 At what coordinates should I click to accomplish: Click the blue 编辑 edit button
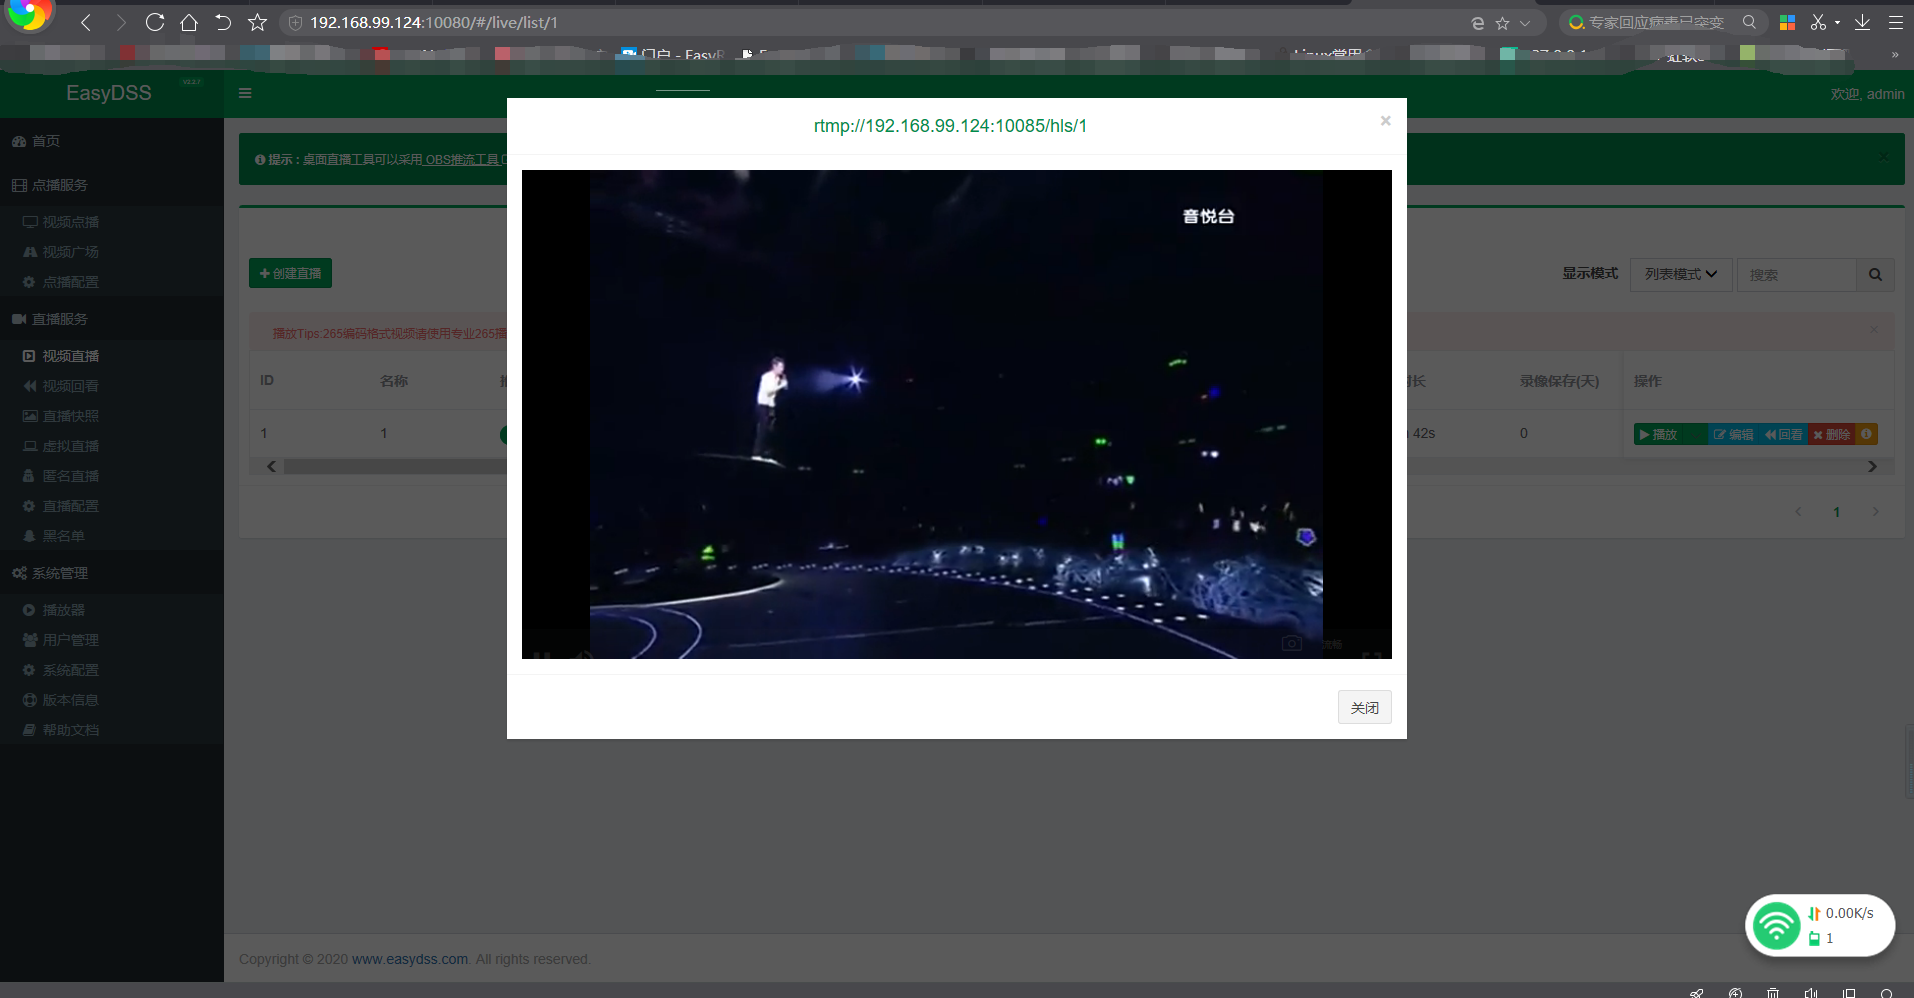coord(1733,434)
